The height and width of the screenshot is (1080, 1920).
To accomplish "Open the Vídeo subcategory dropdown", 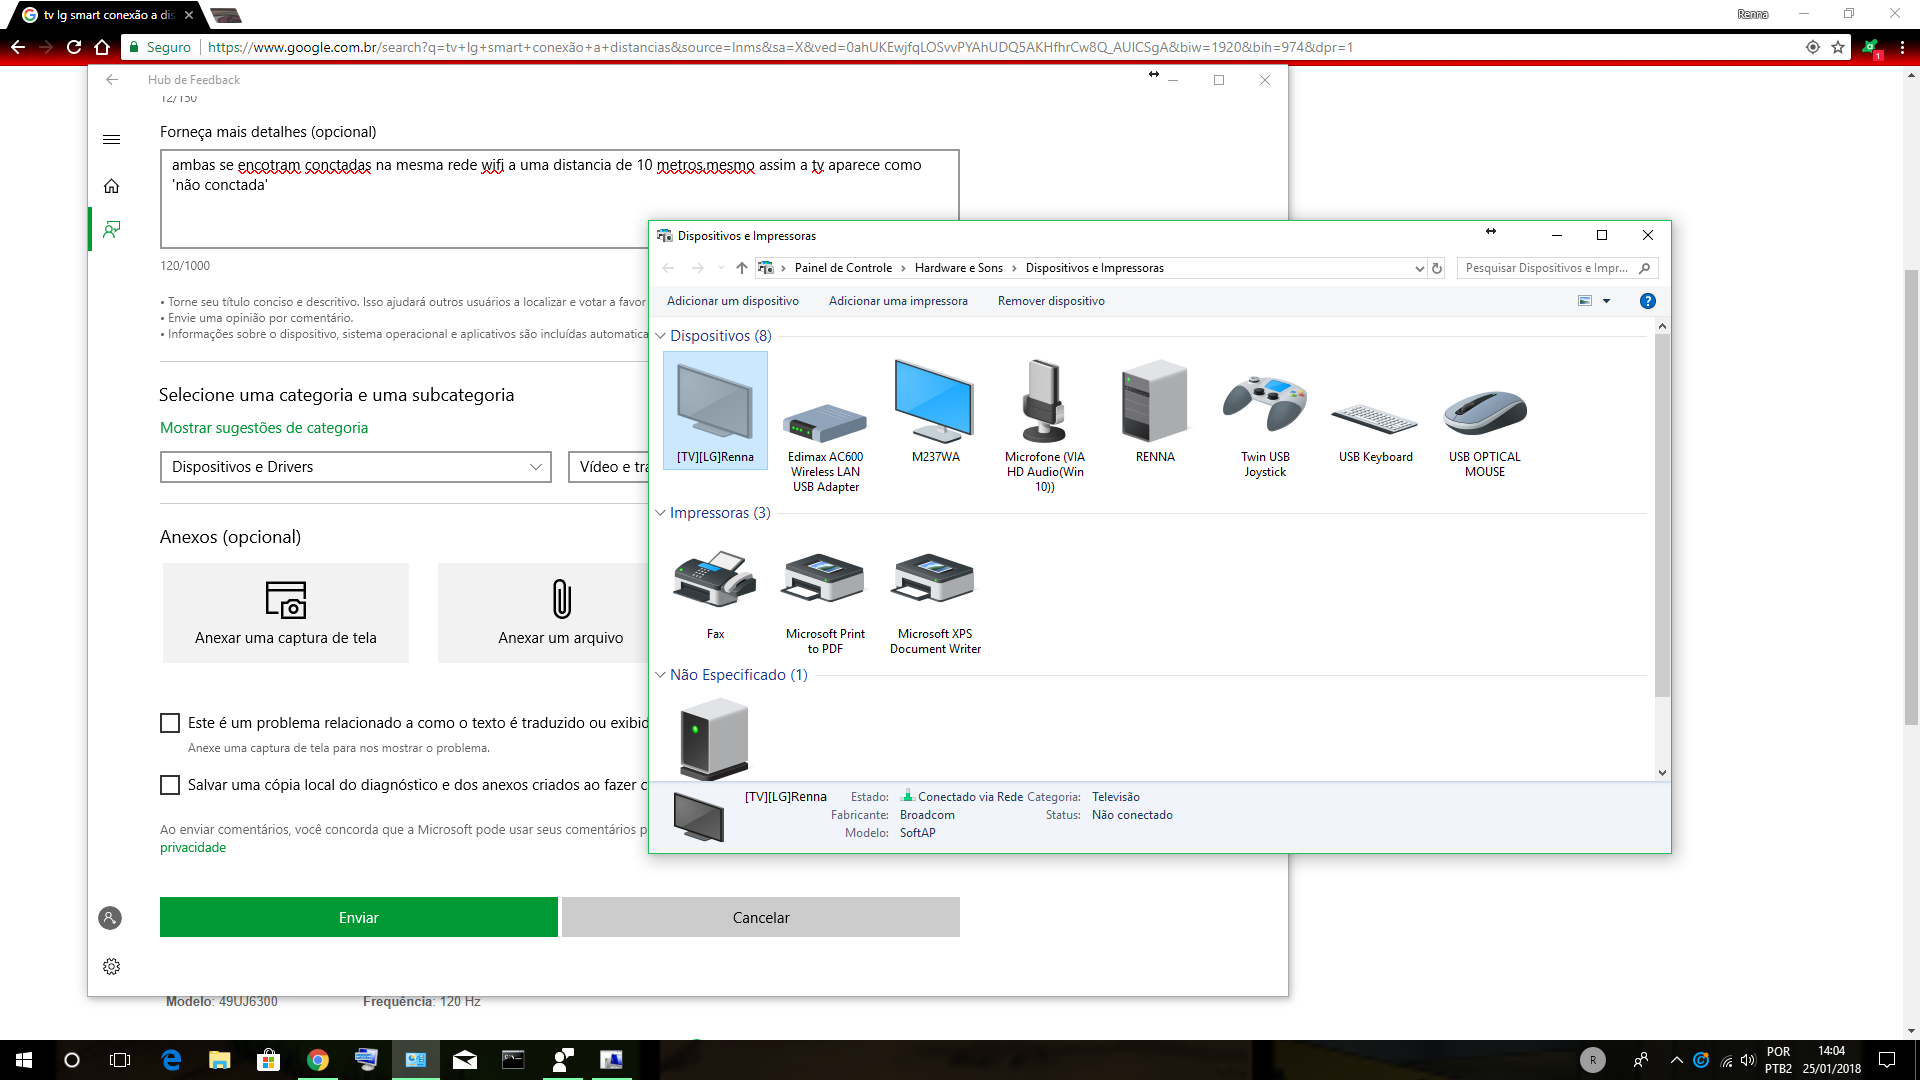I will click(x=609, y=467).
